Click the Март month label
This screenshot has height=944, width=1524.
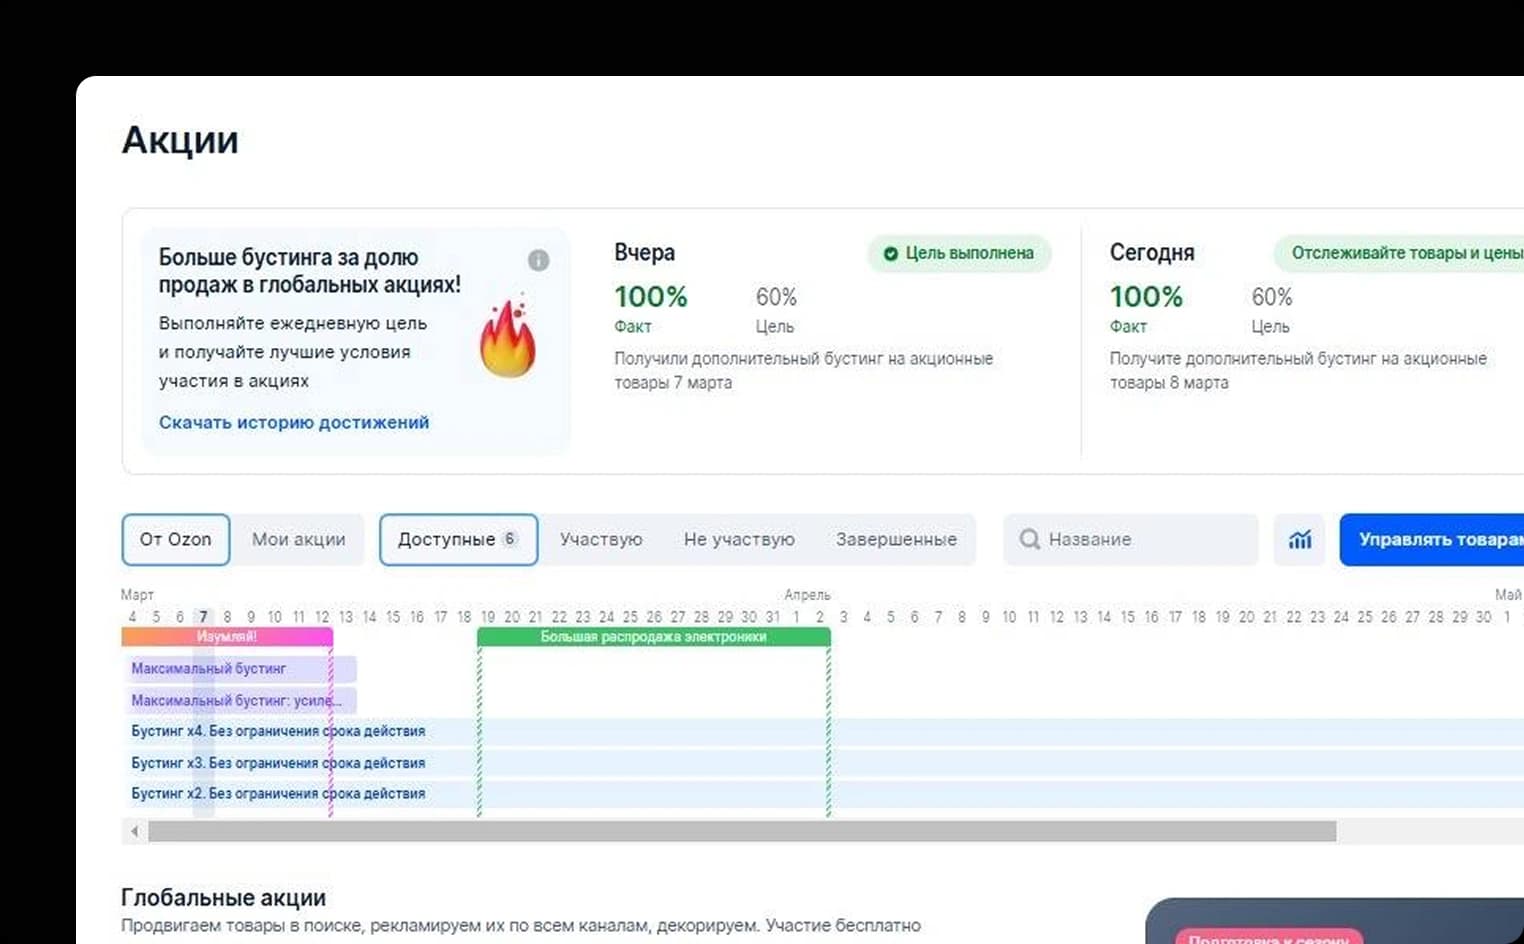tap(137, 595)
